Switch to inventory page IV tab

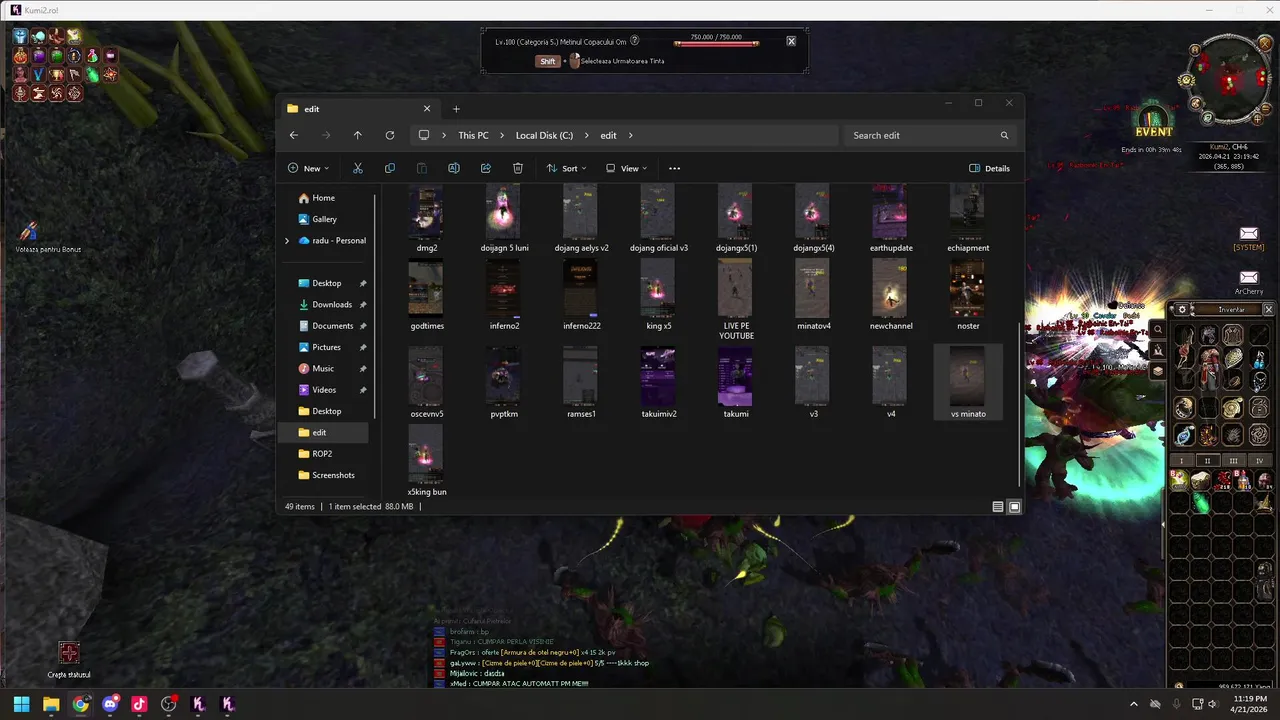click(1259, 461)
